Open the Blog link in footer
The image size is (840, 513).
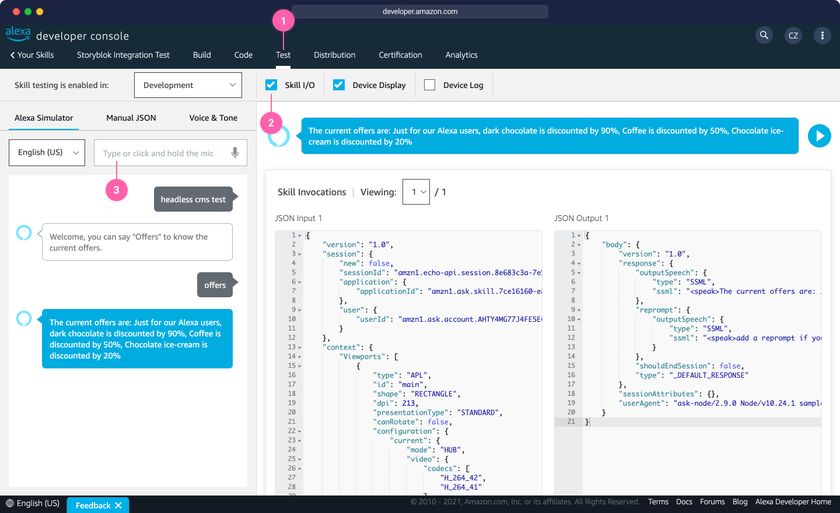[740, 502]
